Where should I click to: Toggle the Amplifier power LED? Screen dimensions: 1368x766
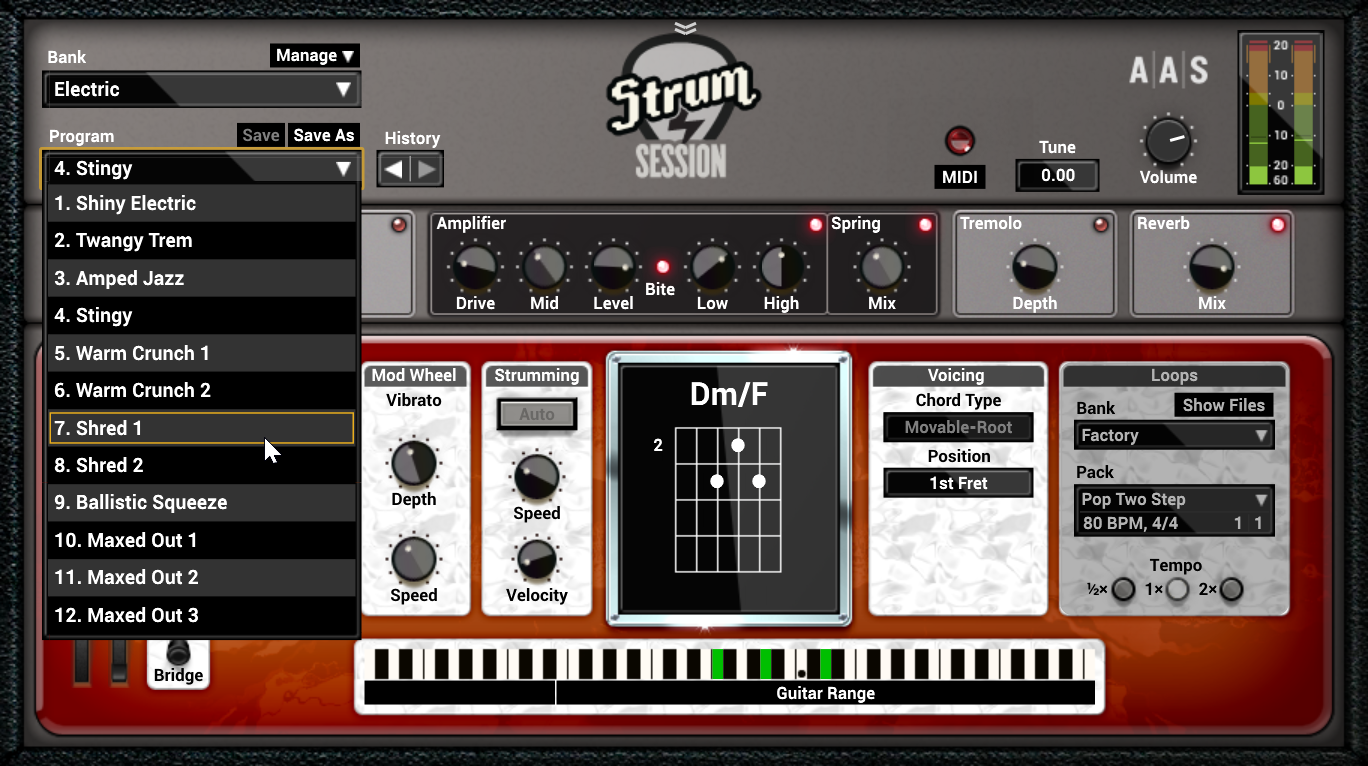(x=816, y=225)
